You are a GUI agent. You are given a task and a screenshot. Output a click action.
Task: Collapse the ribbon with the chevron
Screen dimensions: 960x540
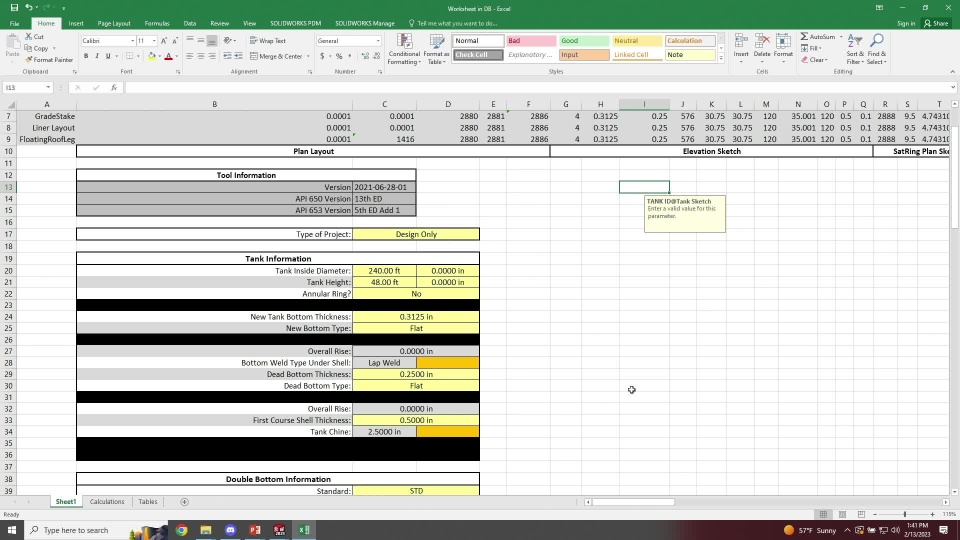click(x=952, y=72)
